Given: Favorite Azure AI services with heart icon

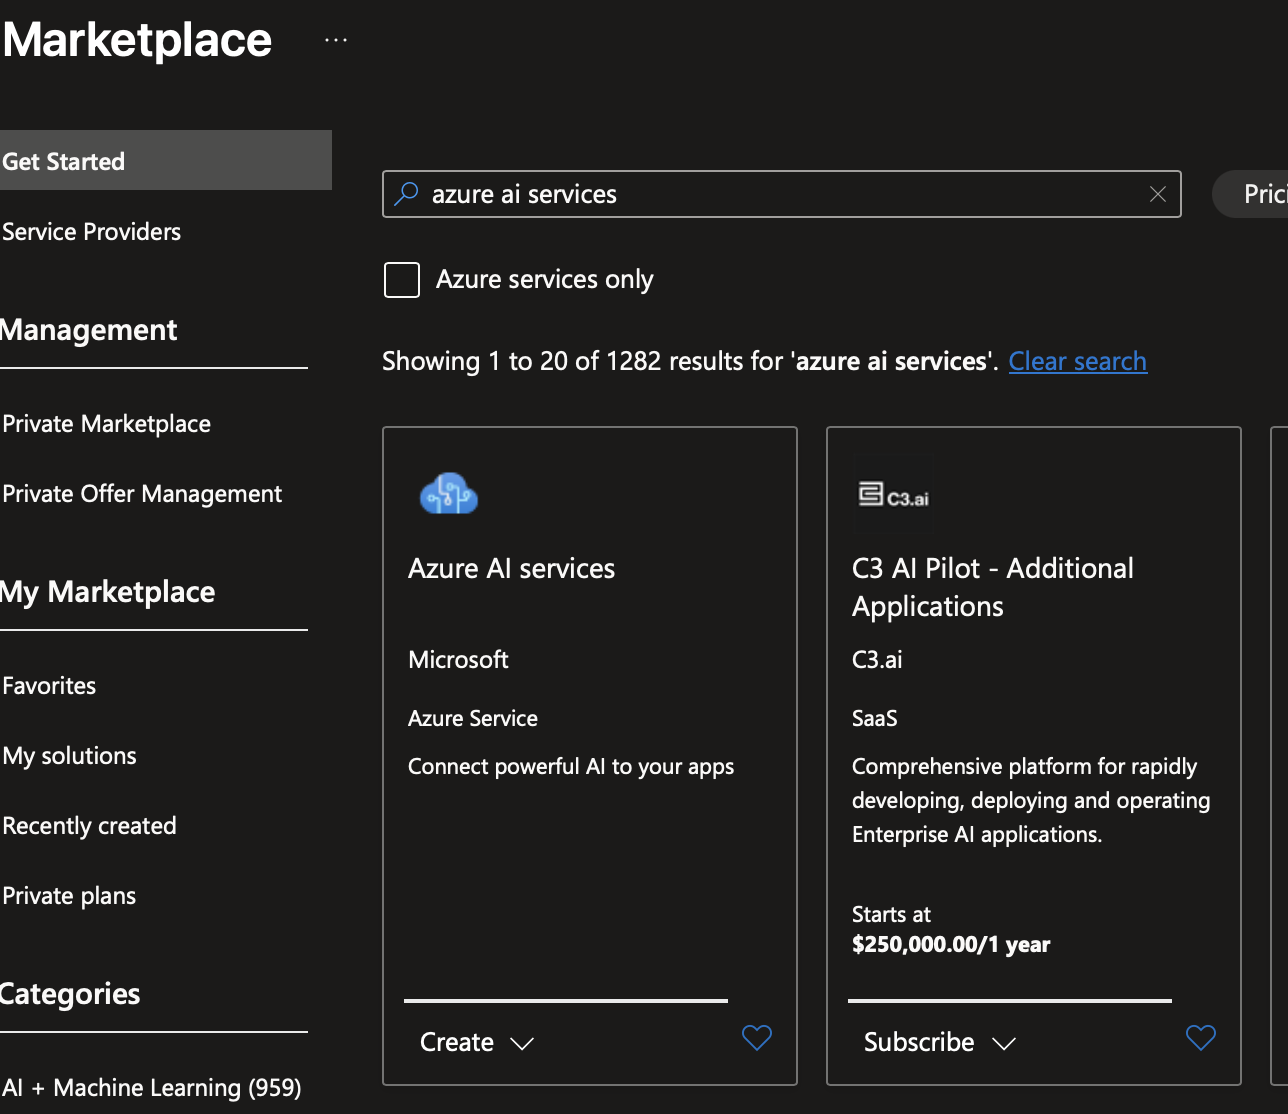Looking at the screenshot, I should [x=757, y=1038].
